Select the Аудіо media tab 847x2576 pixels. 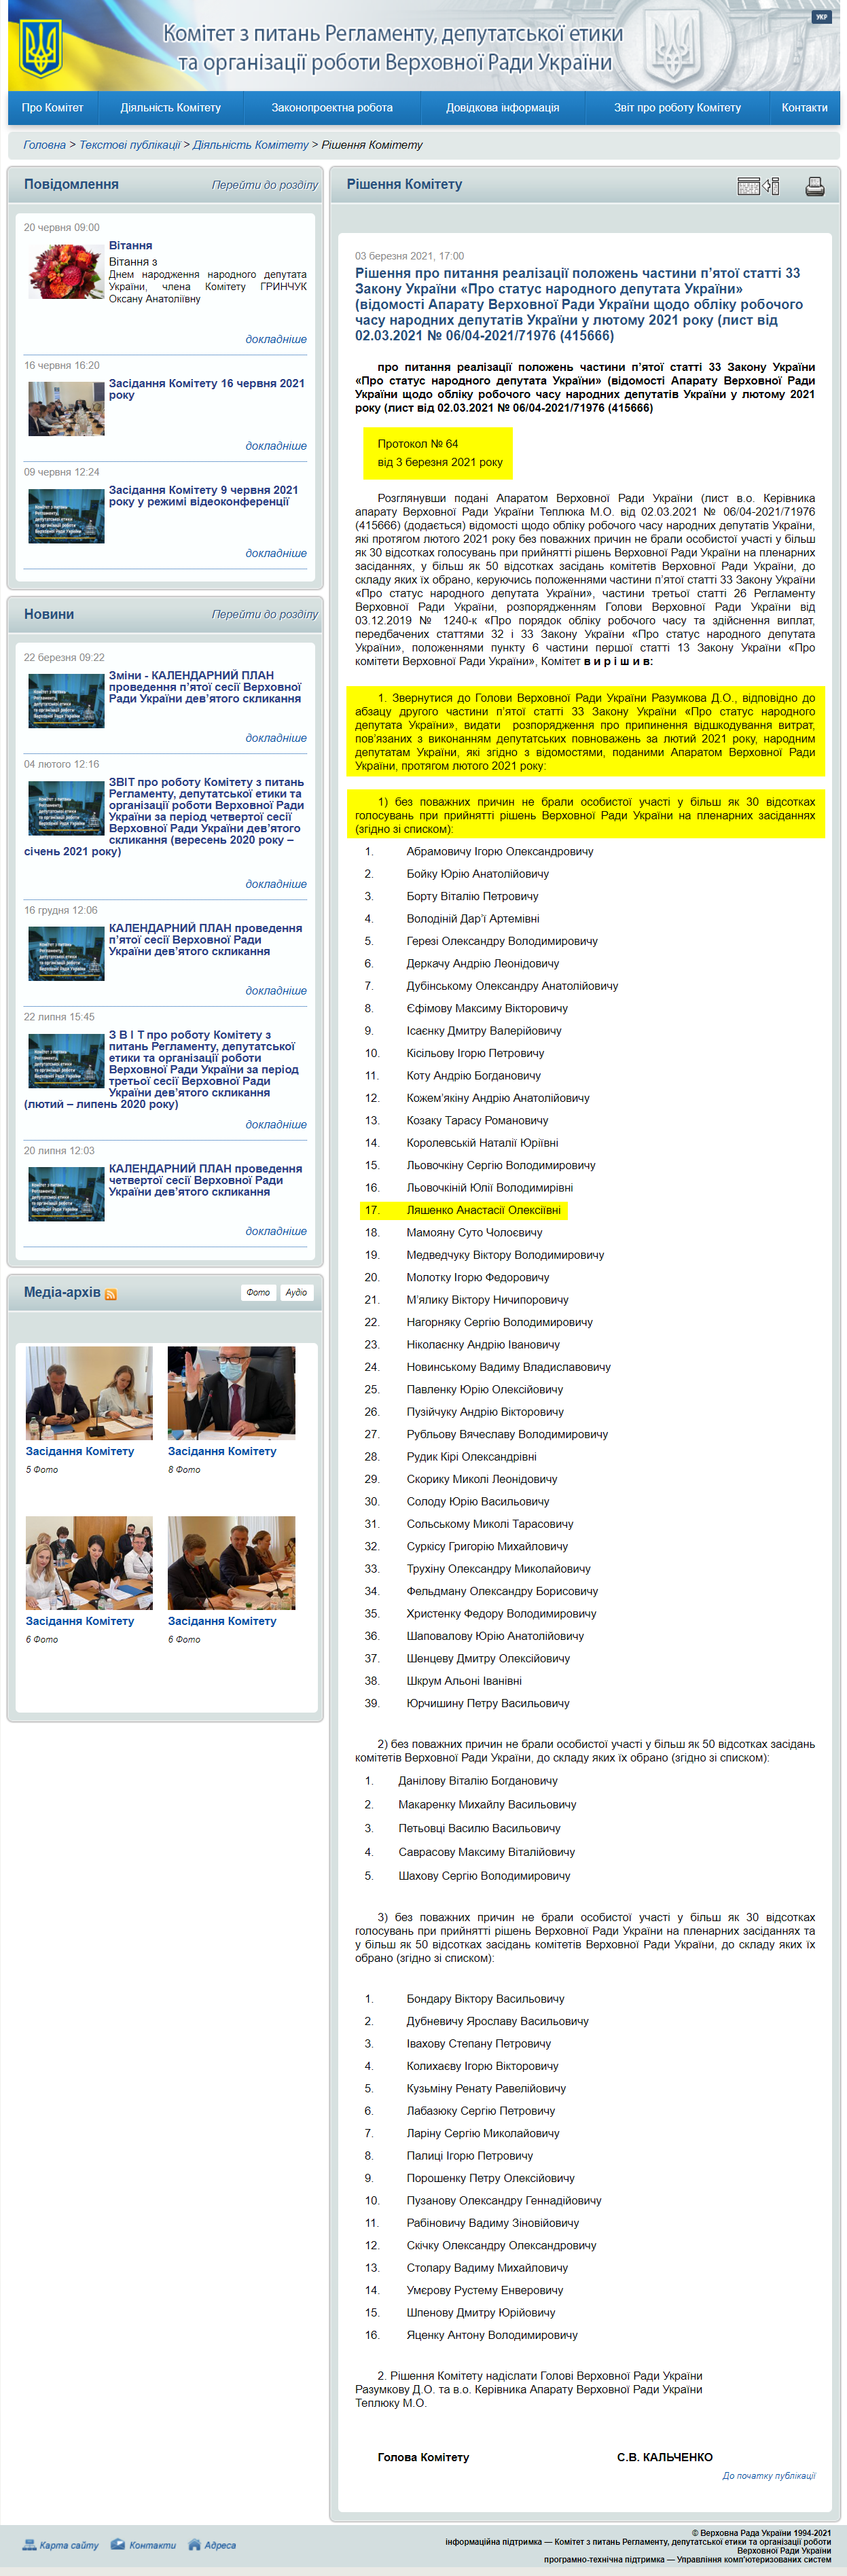pos(296,1293)
